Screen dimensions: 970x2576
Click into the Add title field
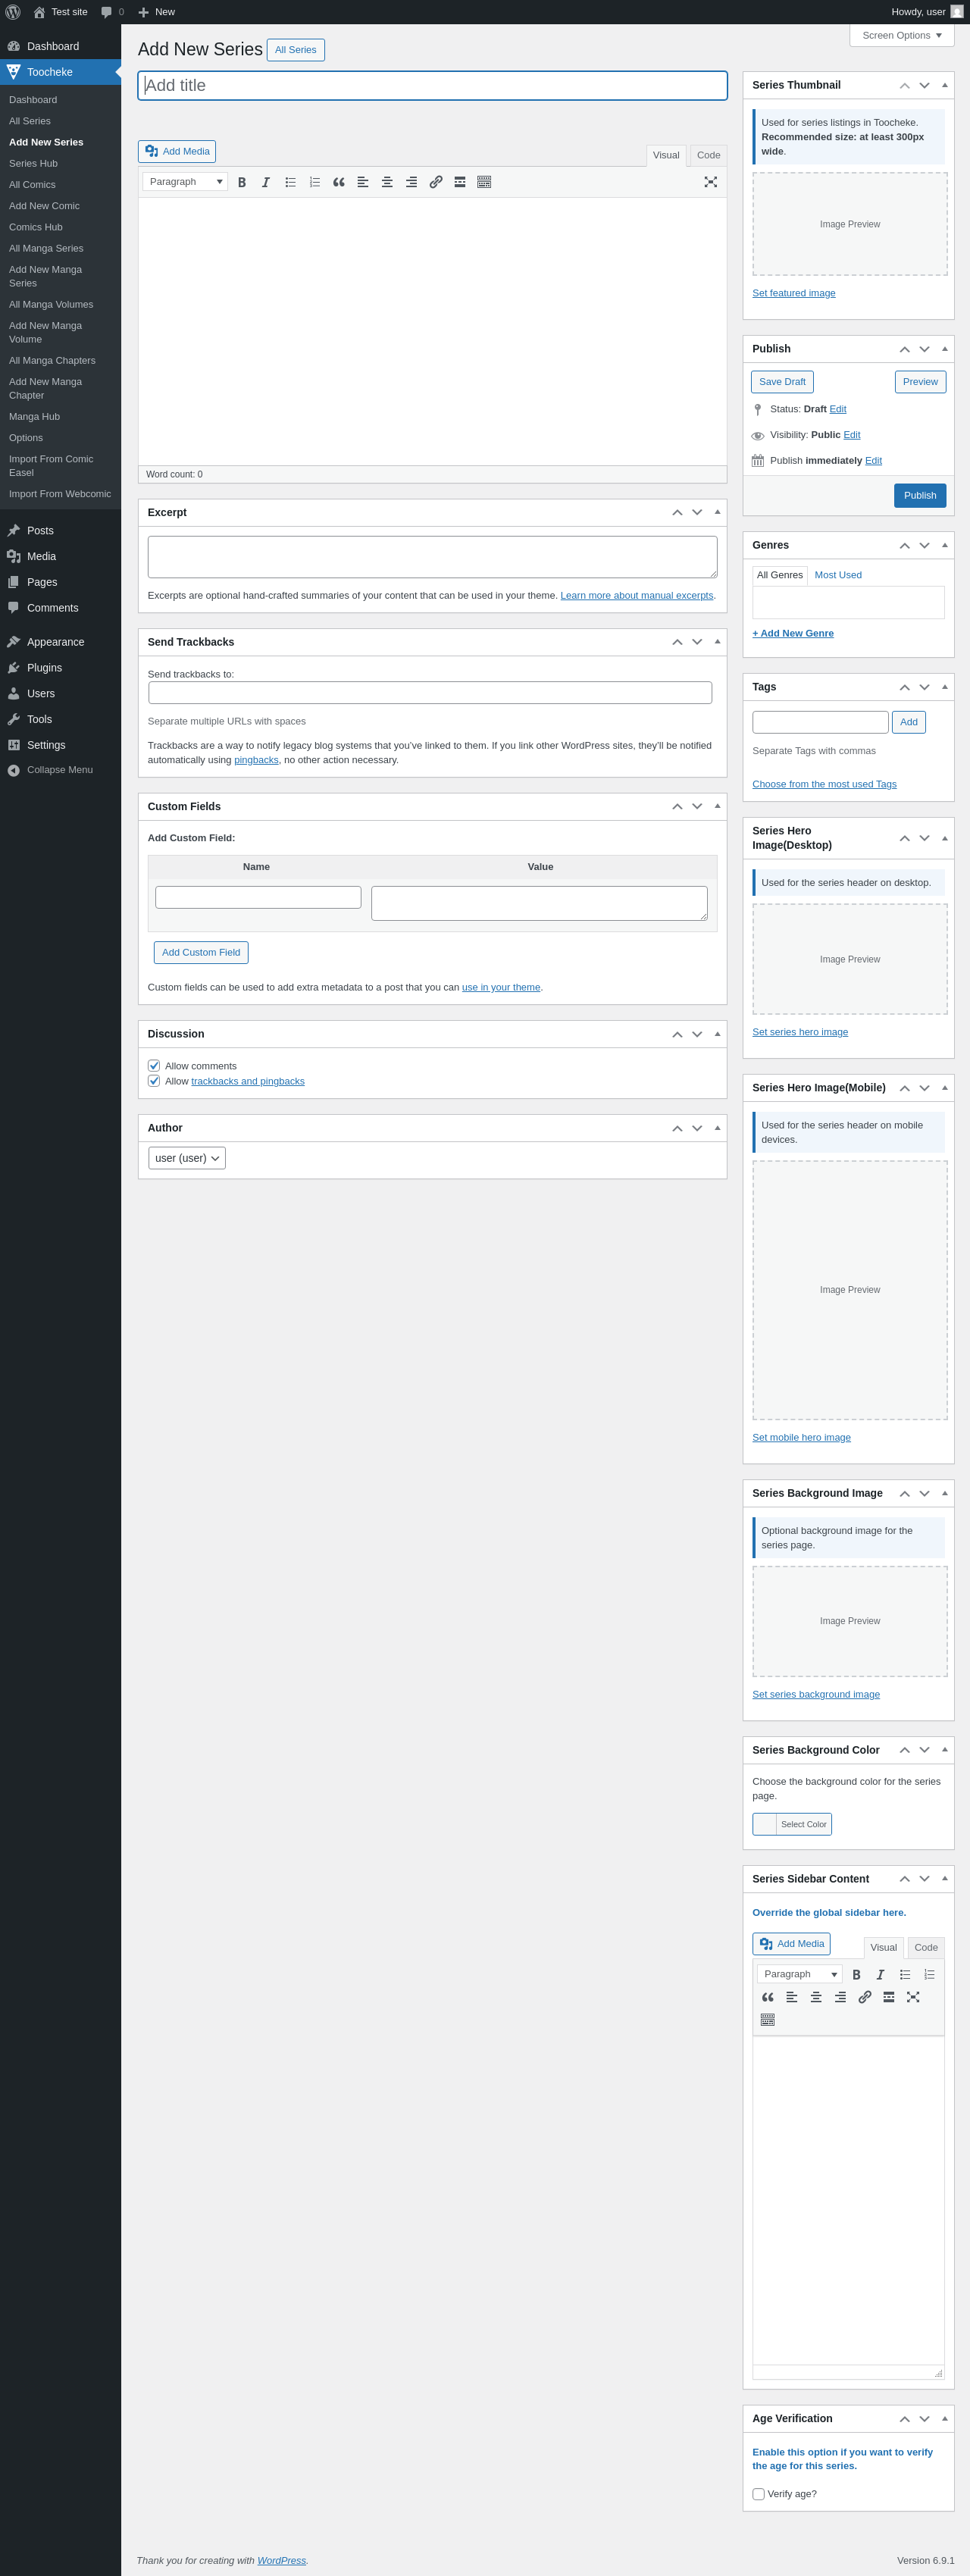(x=432, y=86)
